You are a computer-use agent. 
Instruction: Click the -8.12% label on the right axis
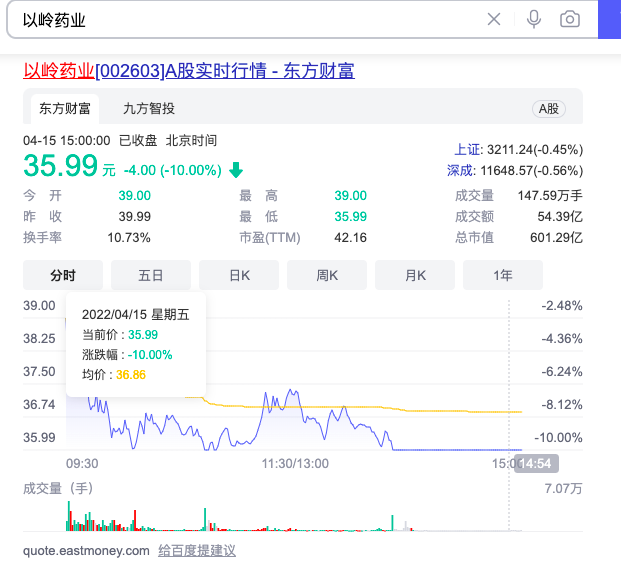[x=562, y=405]
